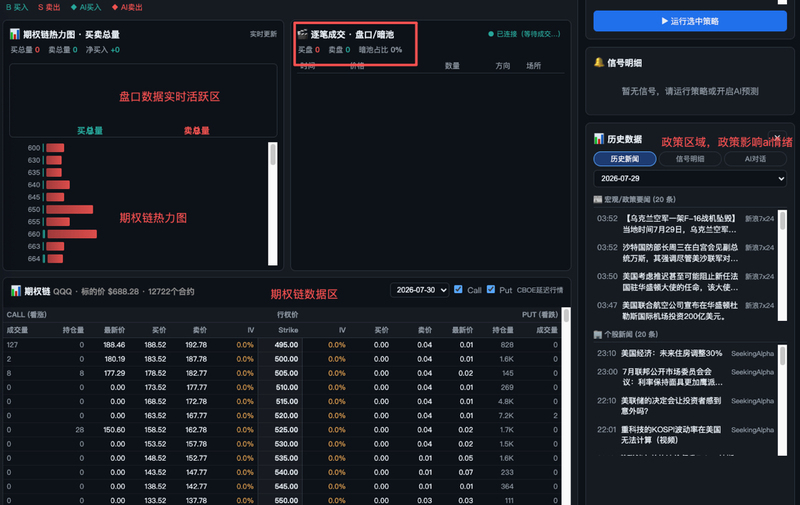
Task: Click the PUT side 持仓量 column header
Action: pos(503,330)
